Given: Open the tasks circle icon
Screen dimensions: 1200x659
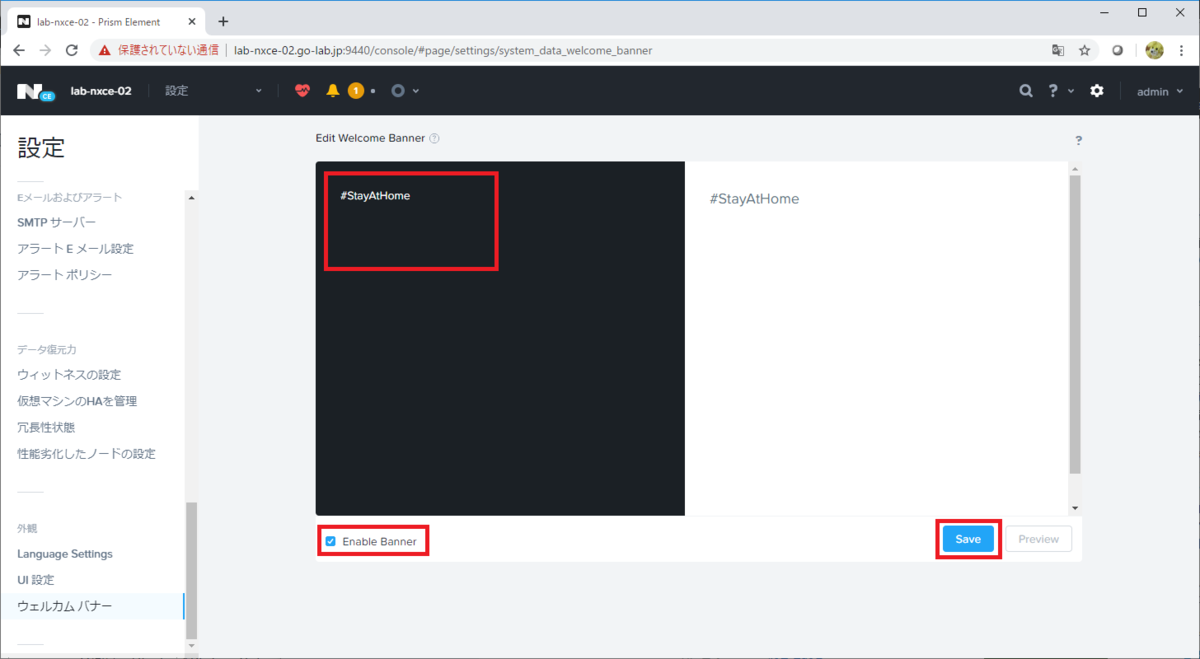Looking at the screenshot, I should point(398,91).
